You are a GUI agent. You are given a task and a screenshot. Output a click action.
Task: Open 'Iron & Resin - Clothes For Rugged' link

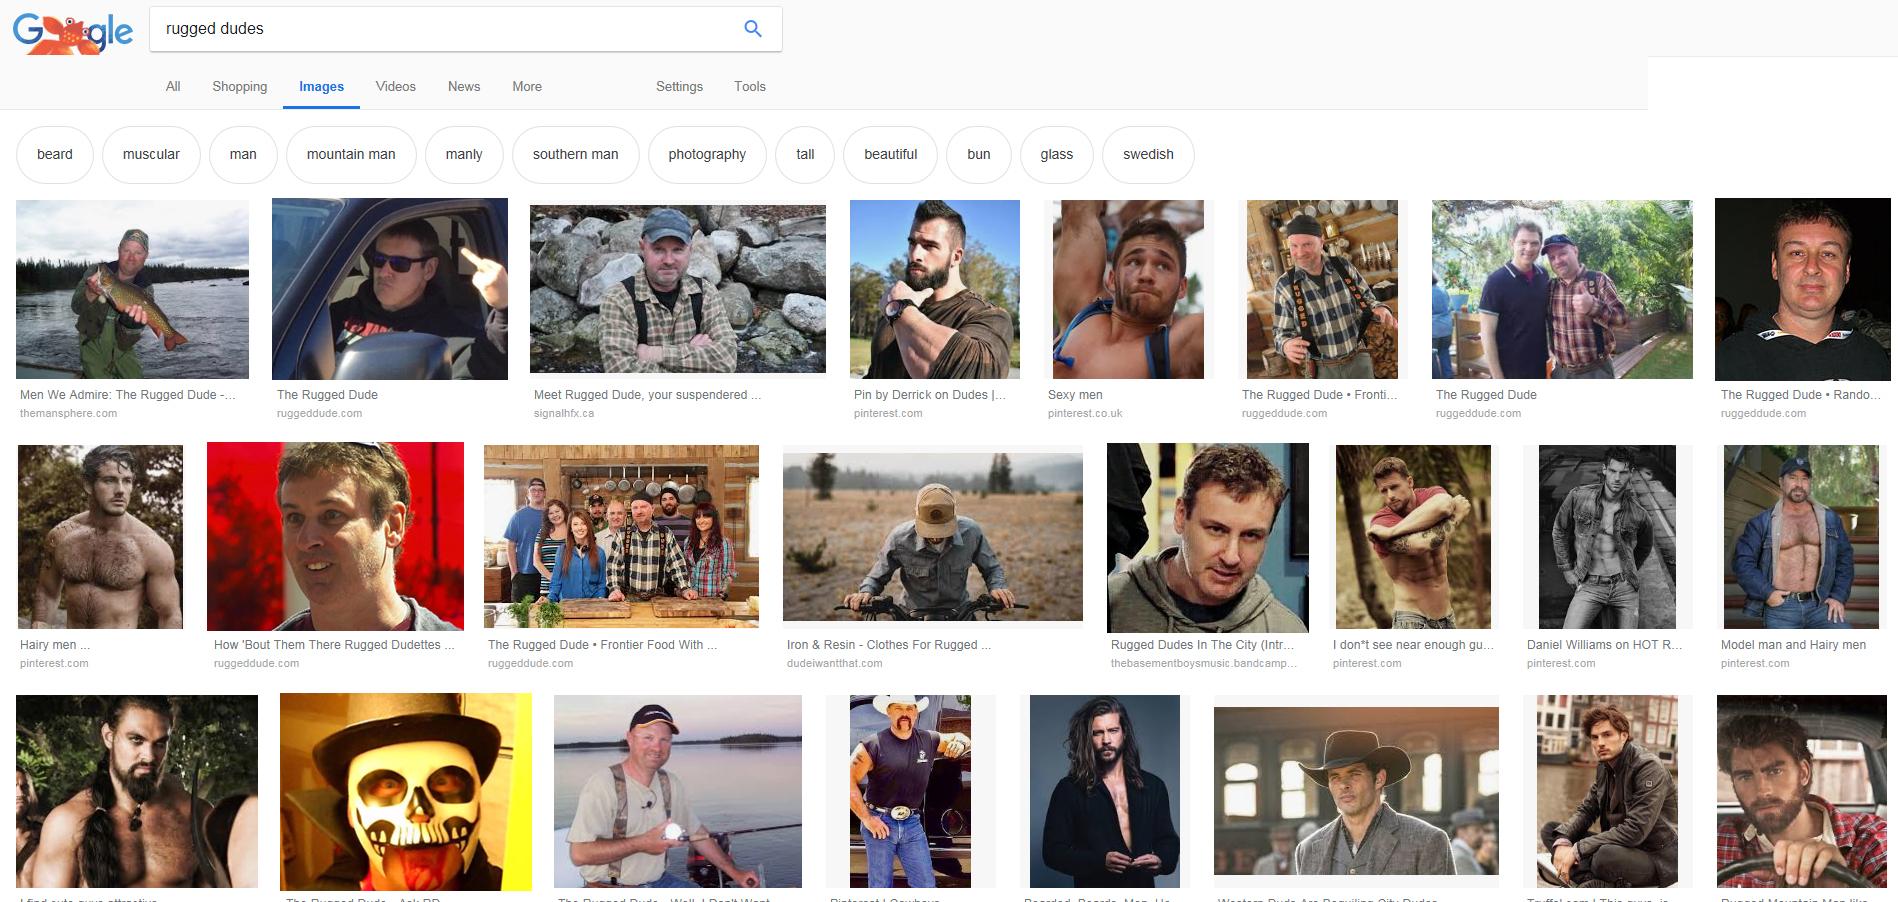(x=889, y=645)
